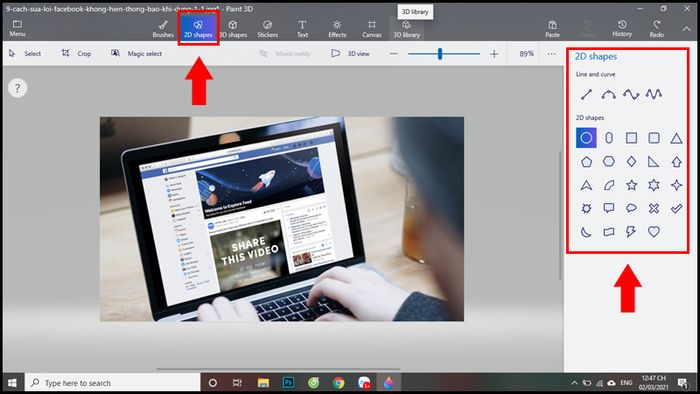Open the three-dots more options menu

[551, 54]
